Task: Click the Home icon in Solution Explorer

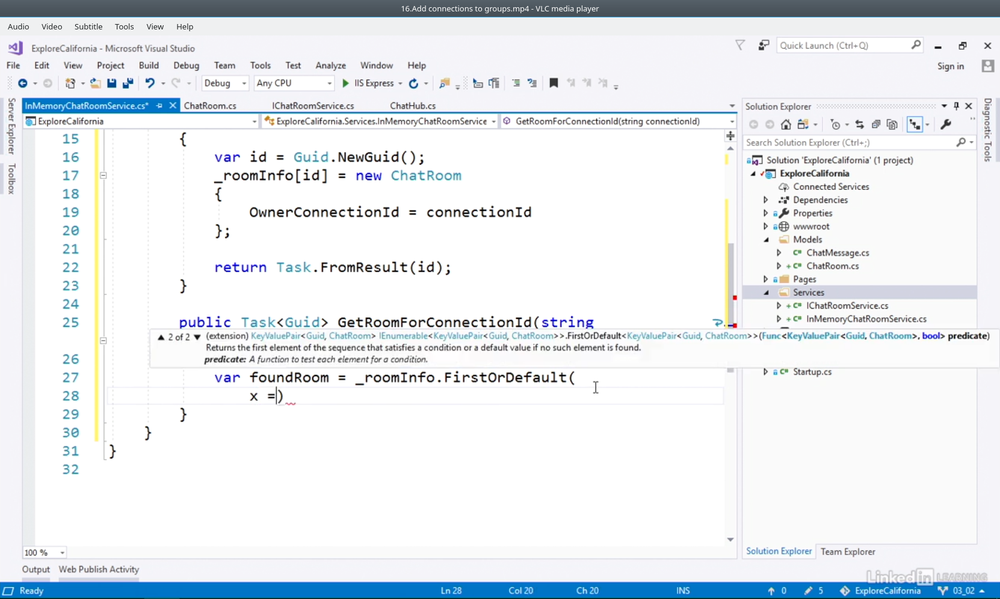Action: tap(786, 125)
